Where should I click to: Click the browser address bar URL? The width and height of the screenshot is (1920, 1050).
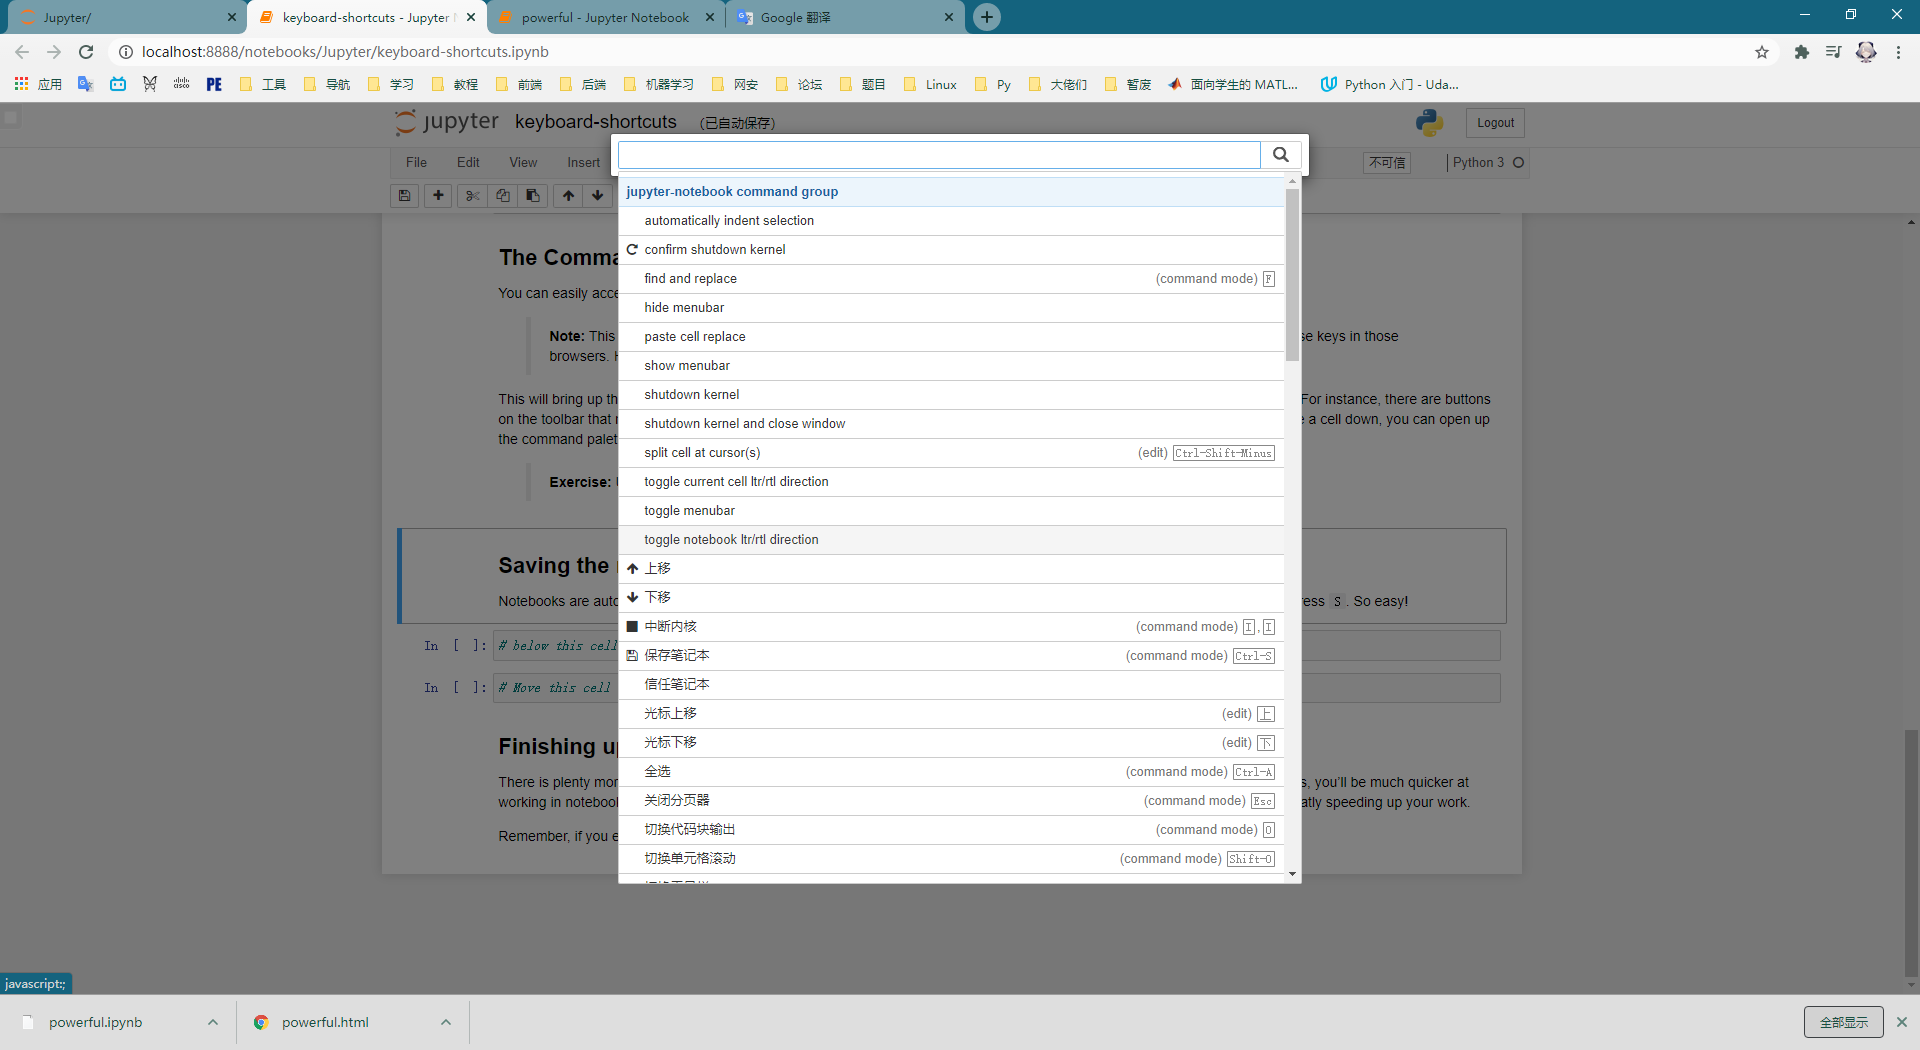tap(345, 52)
